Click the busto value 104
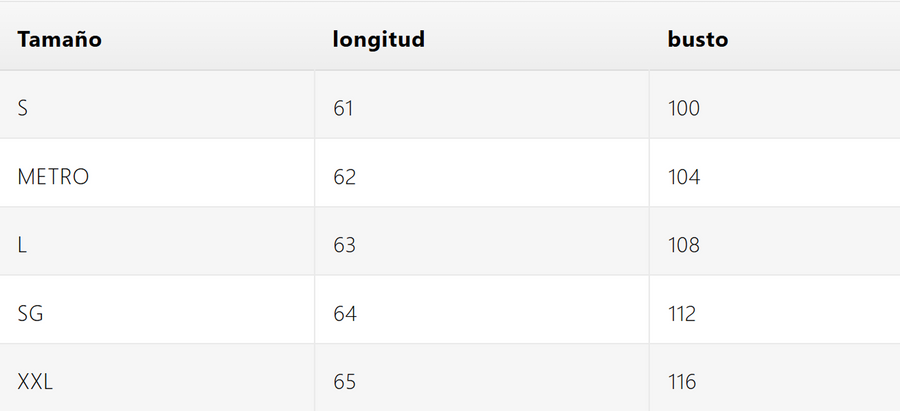Viewport: 900px width, 411px height. pyautogui.click(x=684, y=177)
